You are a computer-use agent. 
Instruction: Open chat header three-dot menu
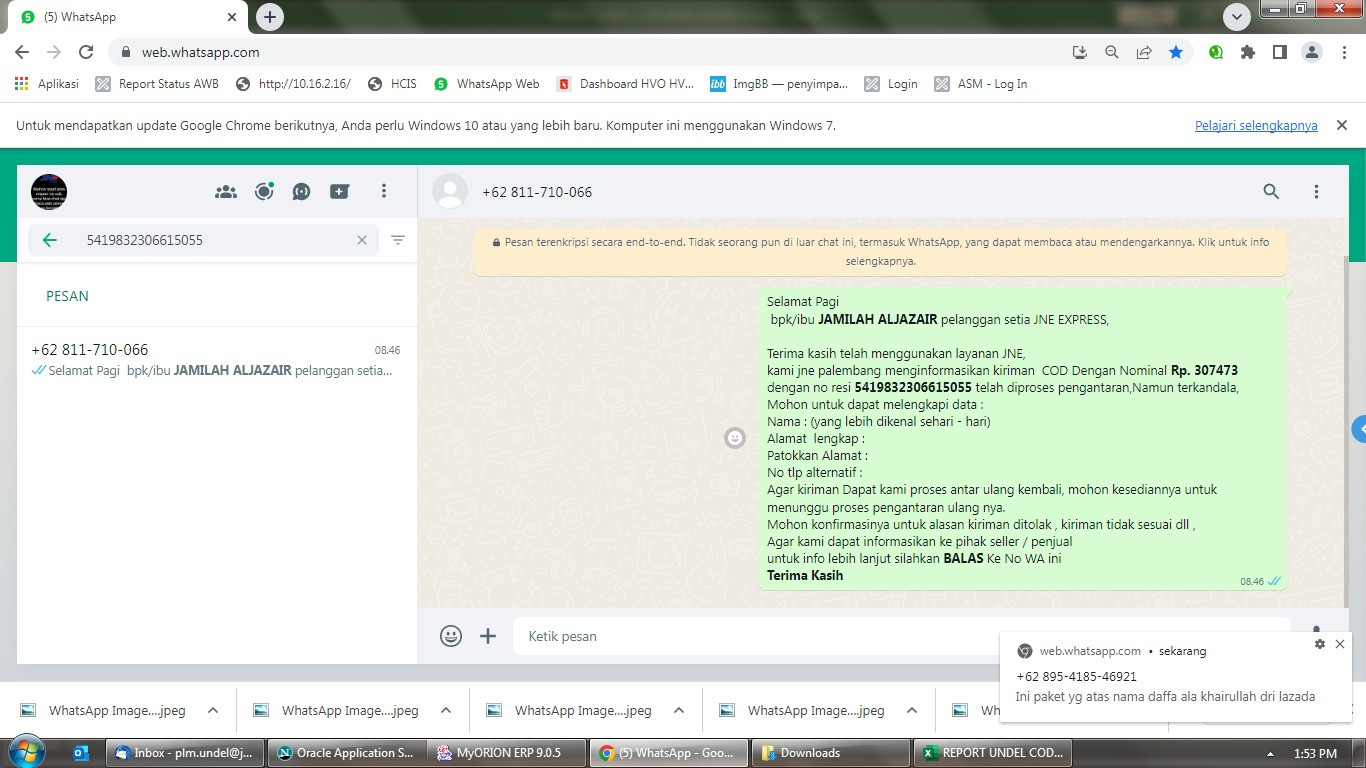[1316, 191]
